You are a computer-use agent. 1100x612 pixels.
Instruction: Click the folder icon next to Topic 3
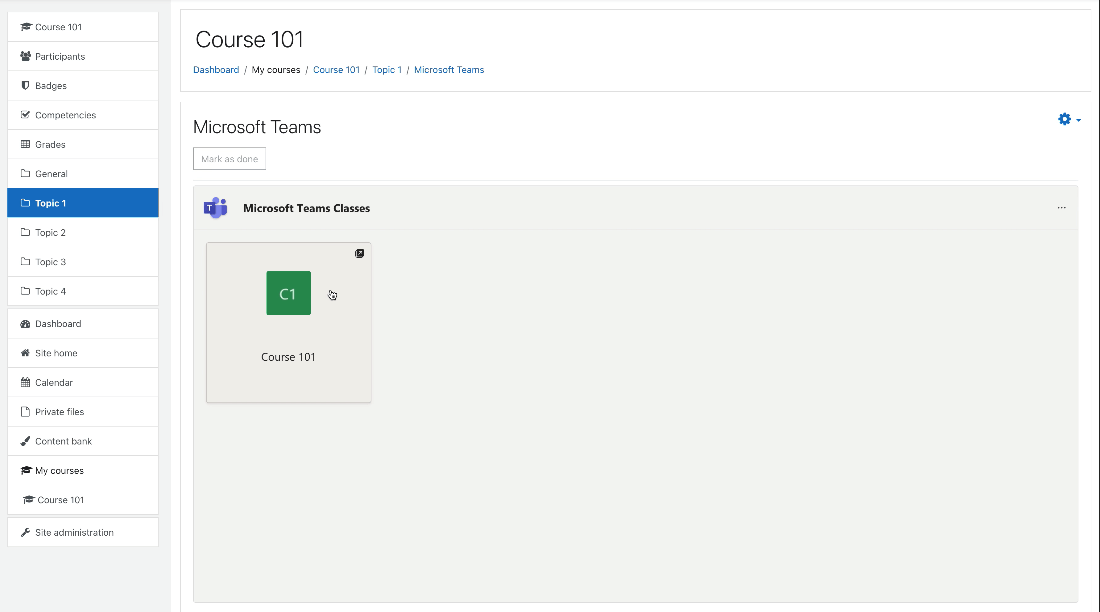[25, 262]
